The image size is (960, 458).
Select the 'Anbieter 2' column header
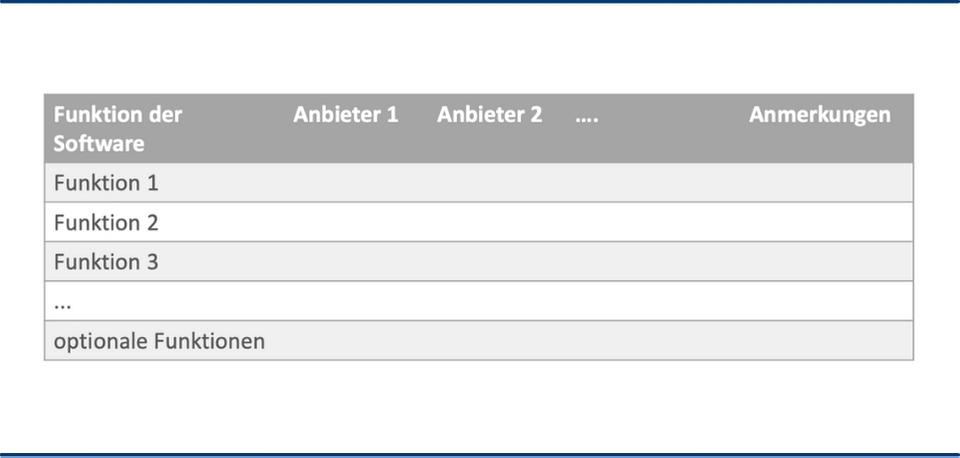489,114
